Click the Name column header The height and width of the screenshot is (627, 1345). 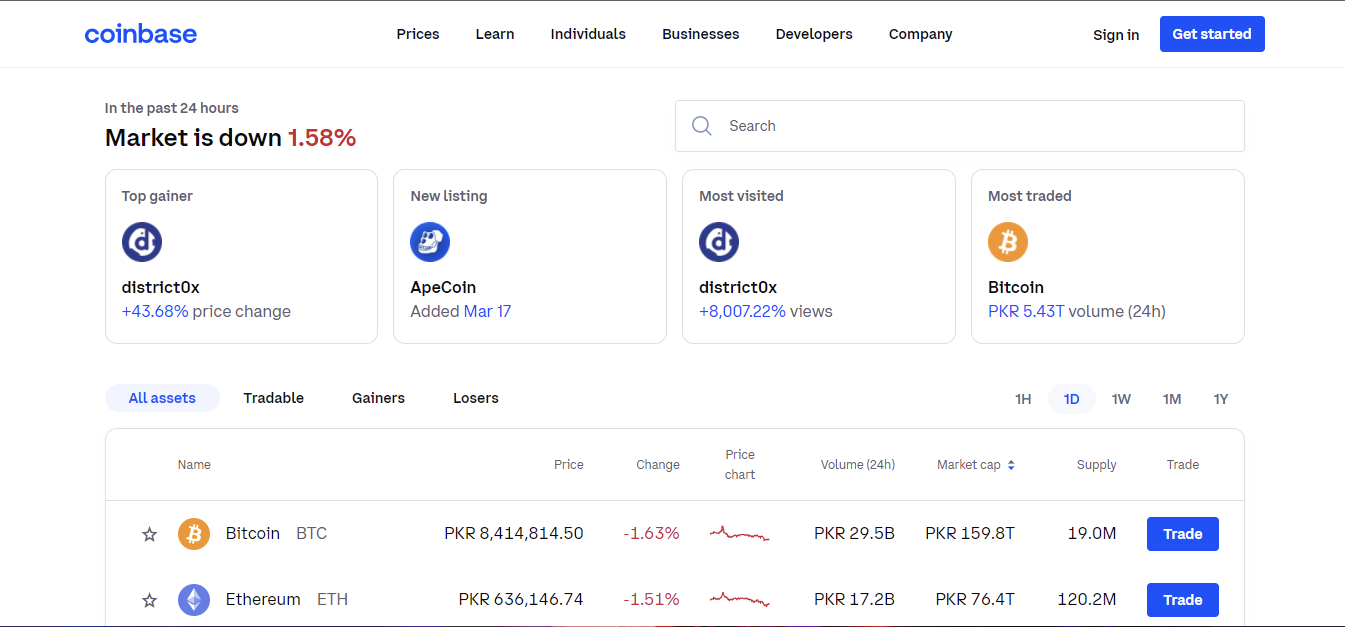194,465
